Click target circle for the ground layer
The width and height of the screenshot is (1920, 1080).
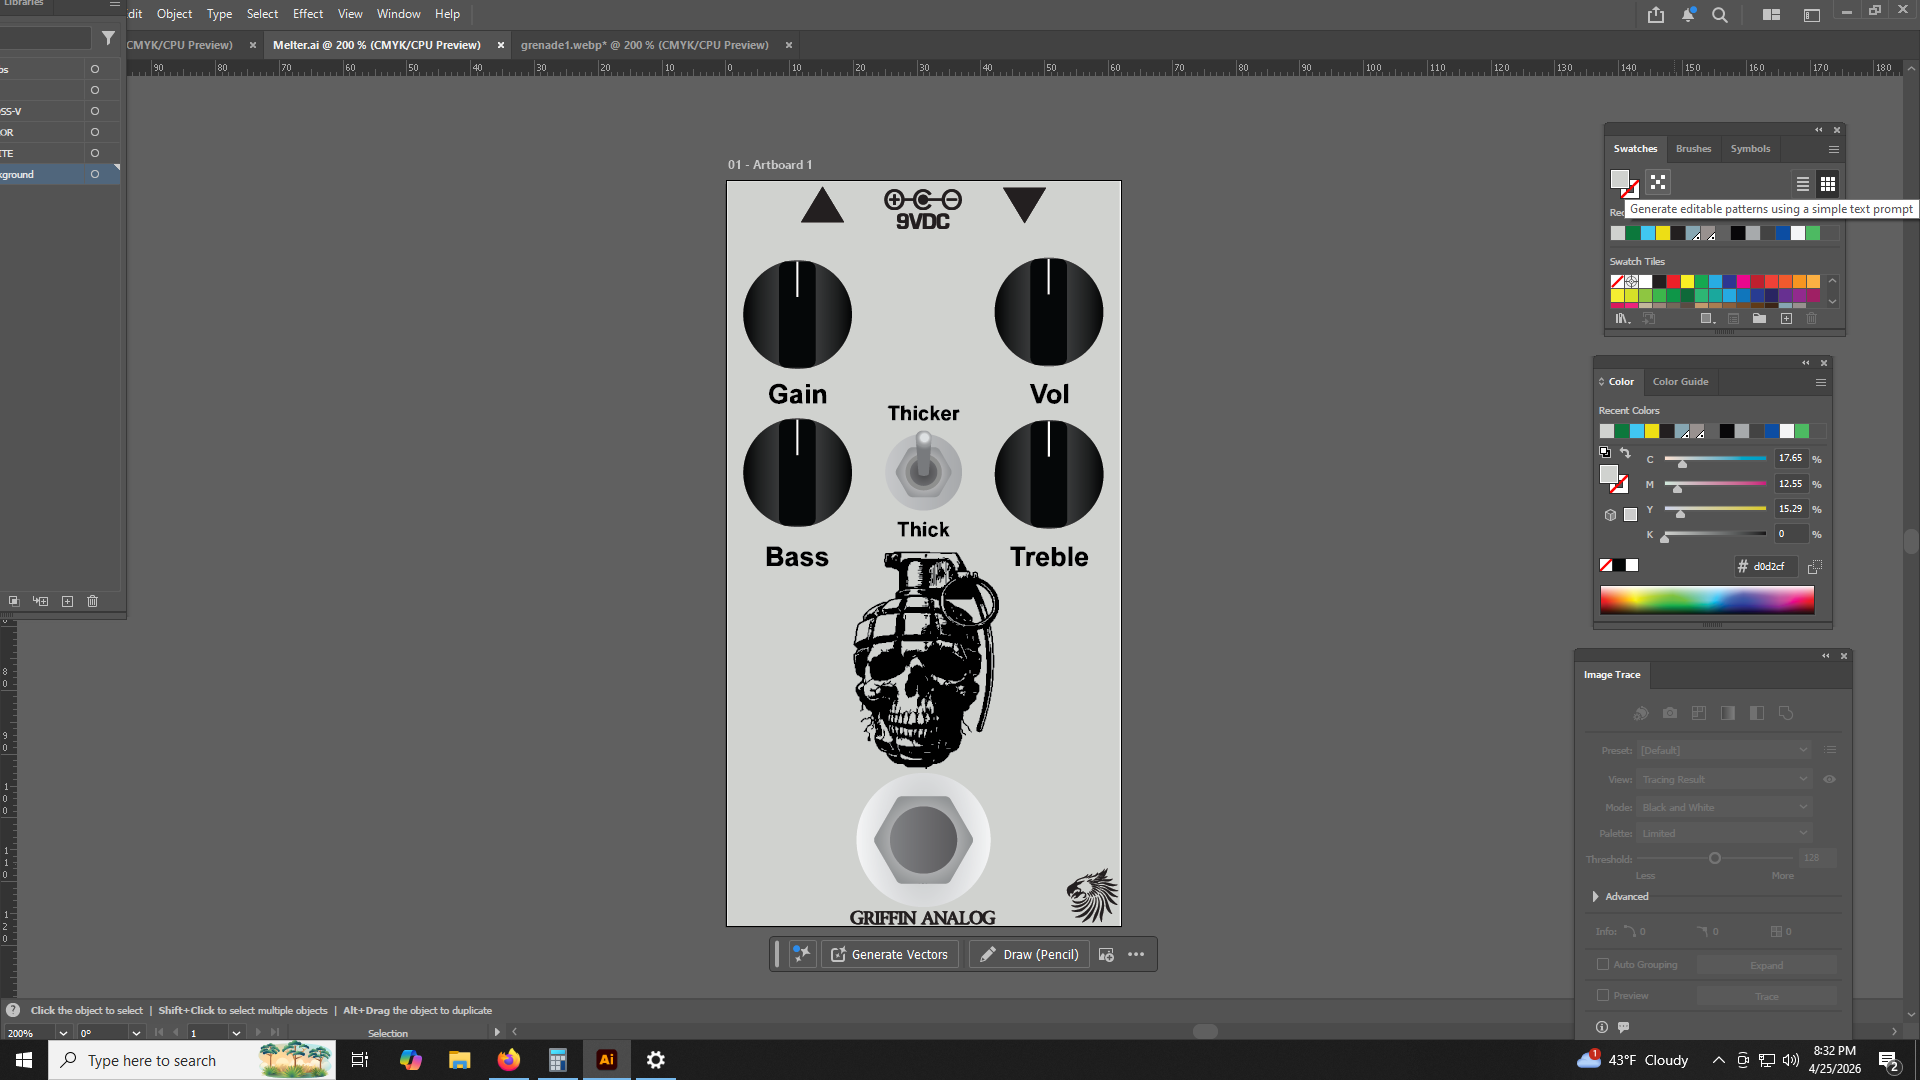[95, 174]
